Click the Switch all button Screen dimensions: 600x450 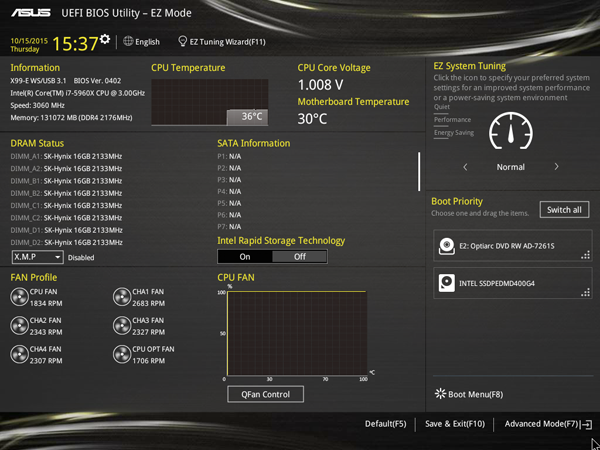564,209
